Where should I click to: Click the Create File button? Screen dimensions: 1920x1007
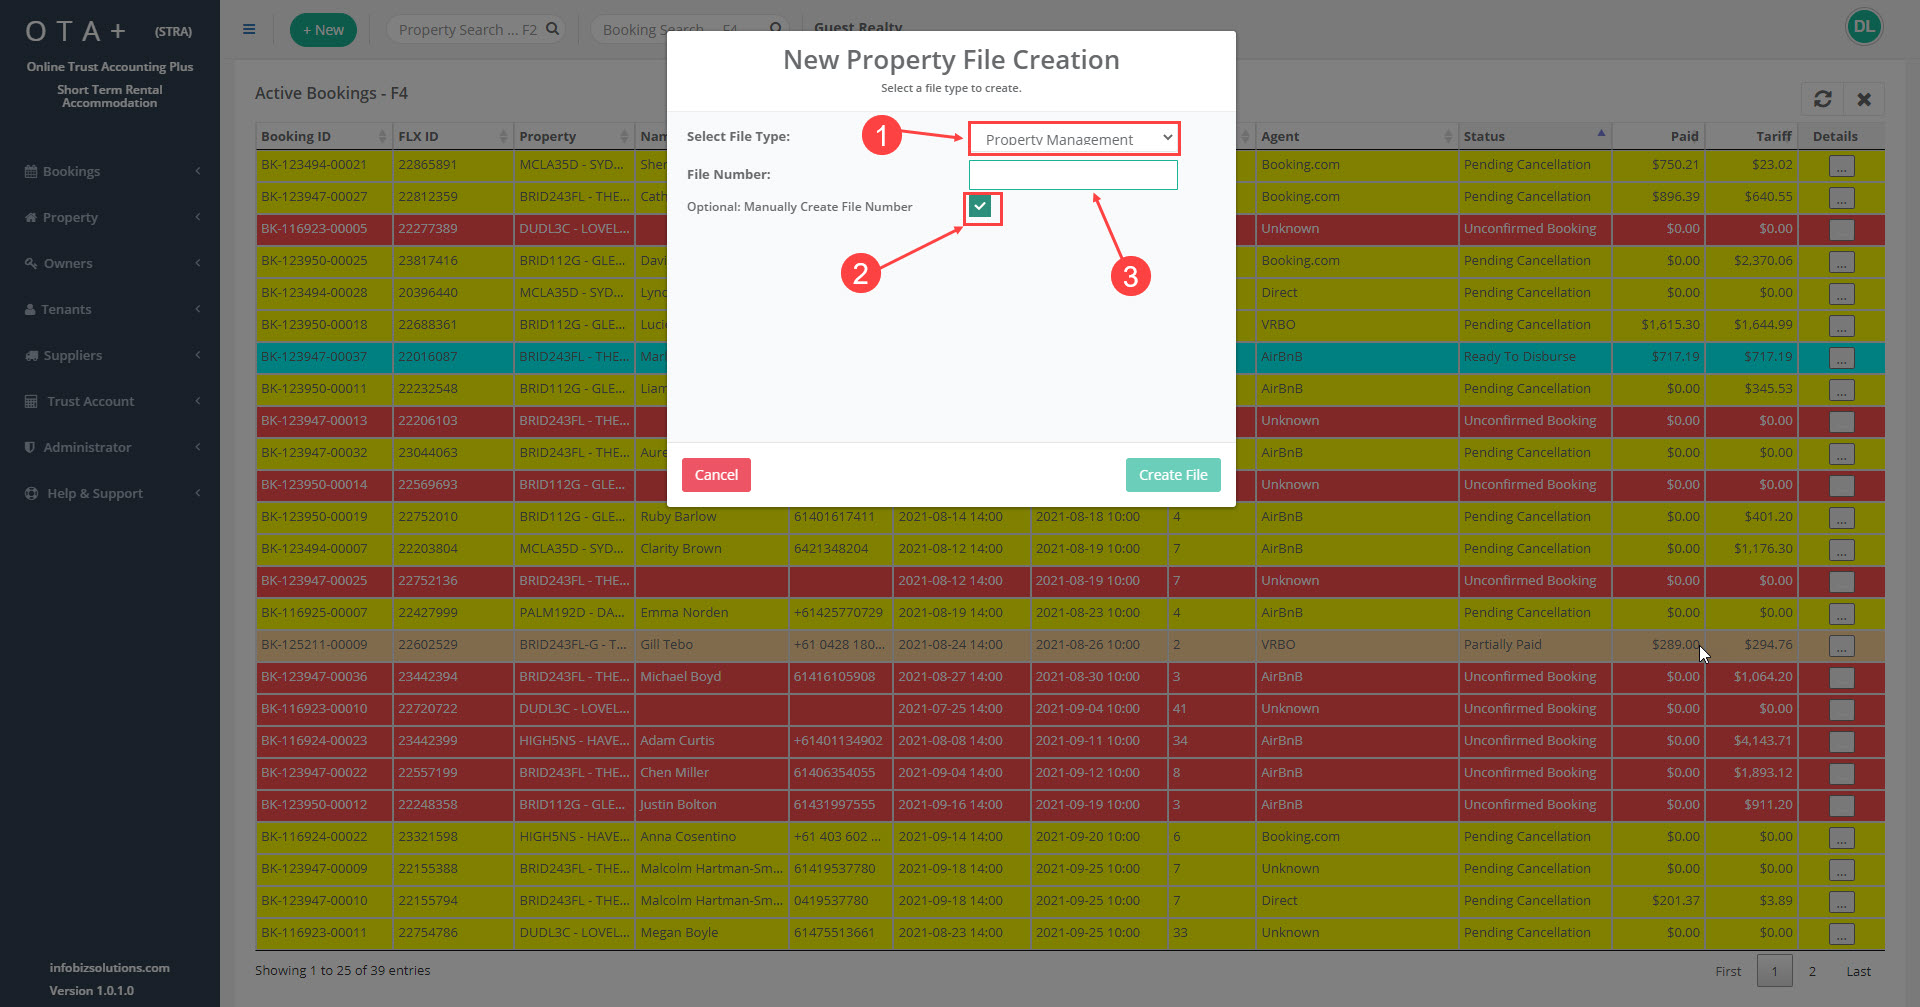pyautogui.click(x=1173, y=475)
